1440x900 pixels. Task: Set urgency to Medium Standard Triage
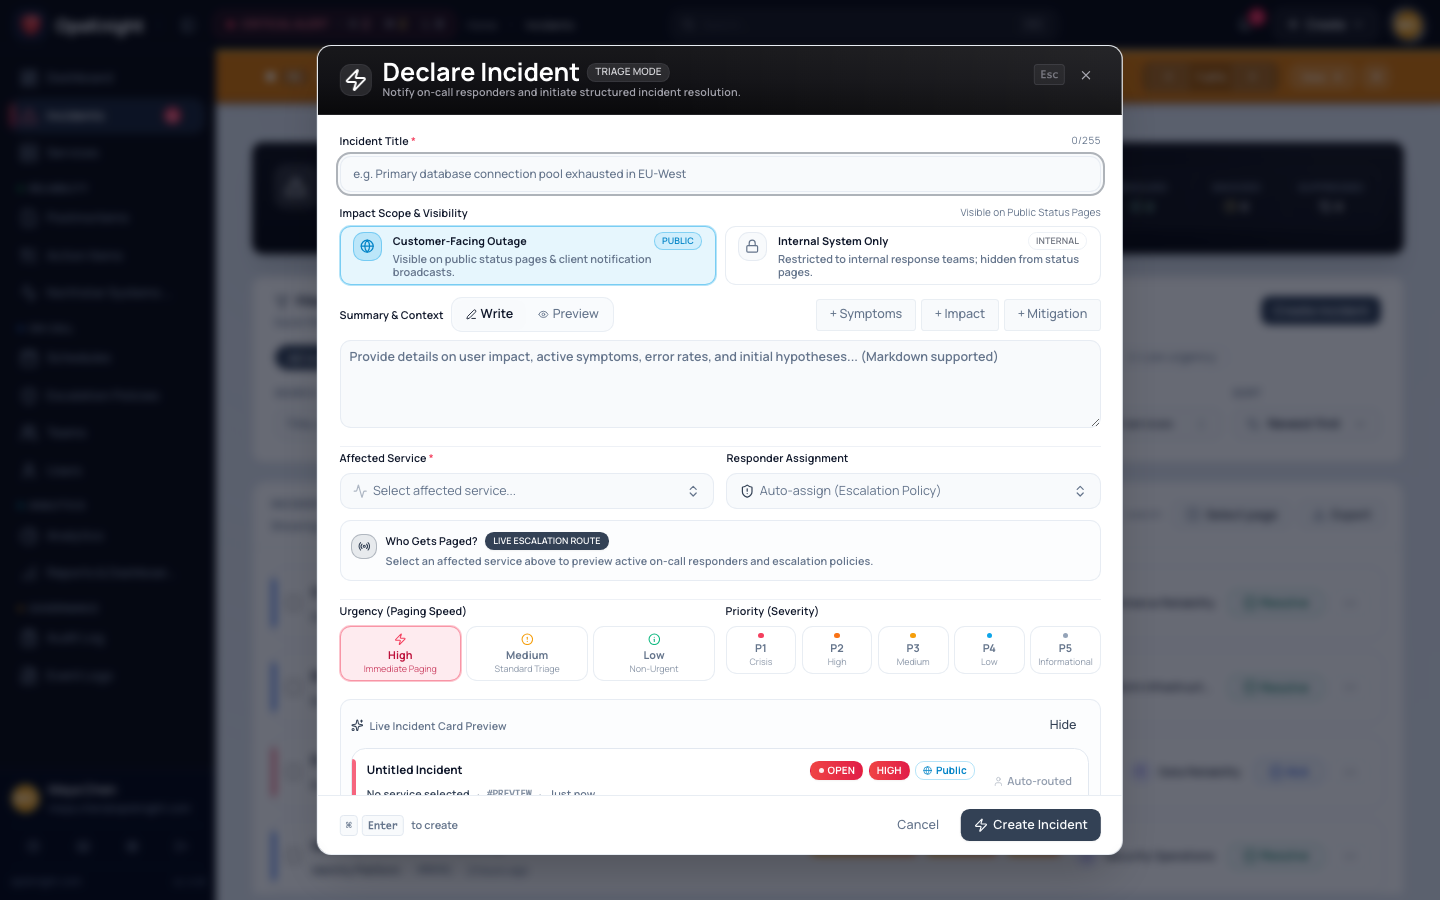click(x=527, y=654)
